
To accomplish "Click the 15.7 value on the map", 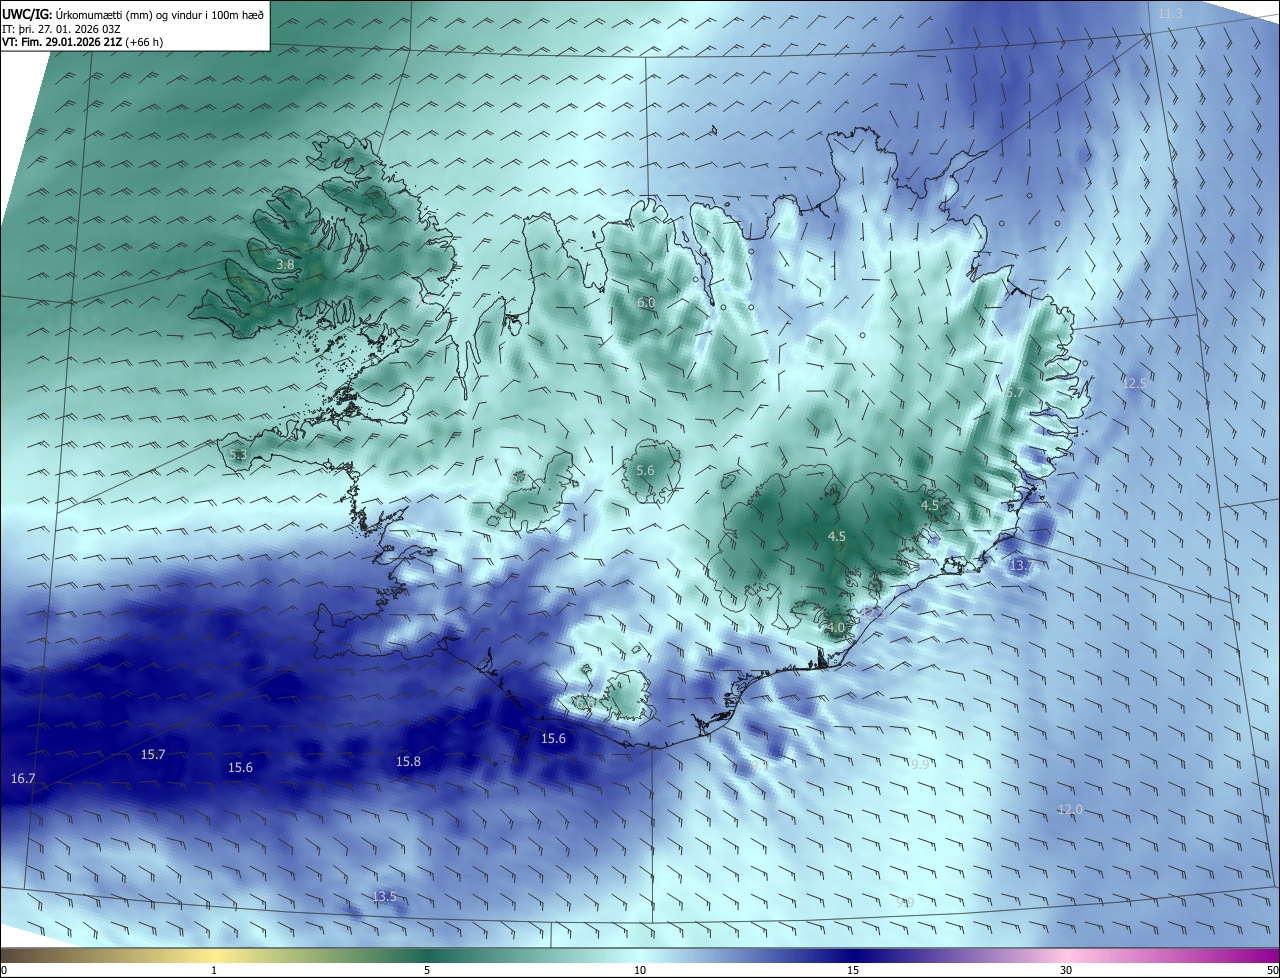I will [153, 755].
